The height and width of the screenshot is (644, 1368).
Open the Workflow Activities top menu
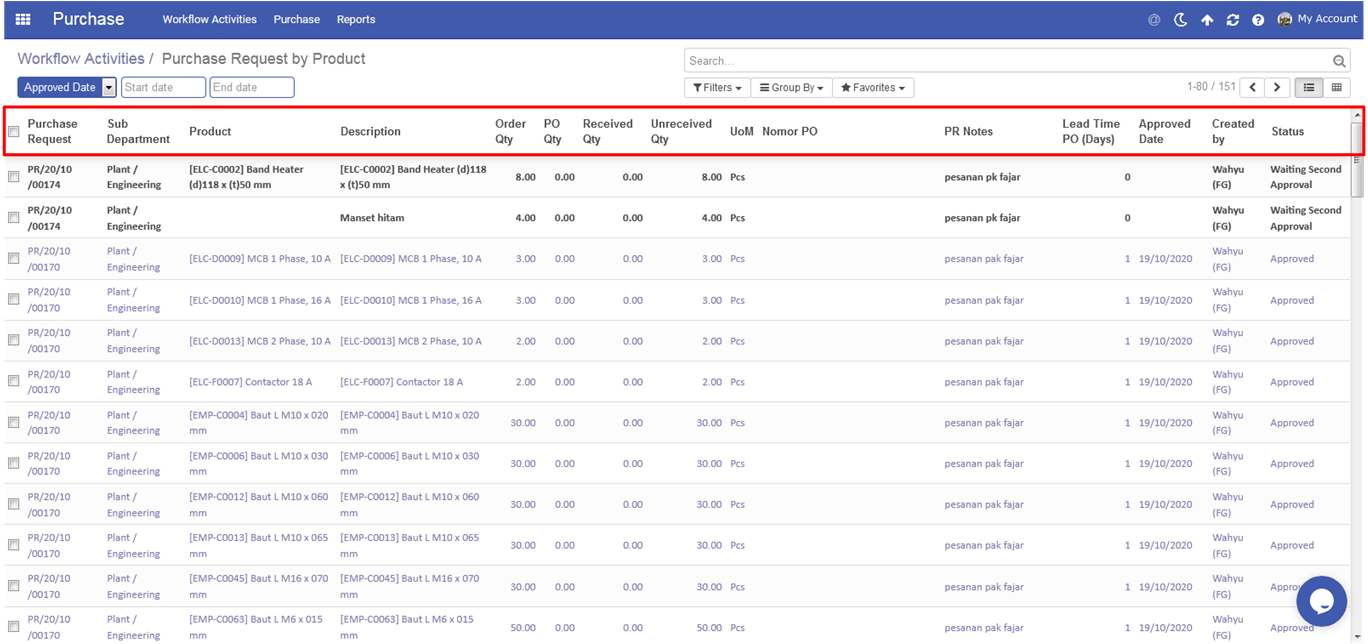[x=209, y=19]
